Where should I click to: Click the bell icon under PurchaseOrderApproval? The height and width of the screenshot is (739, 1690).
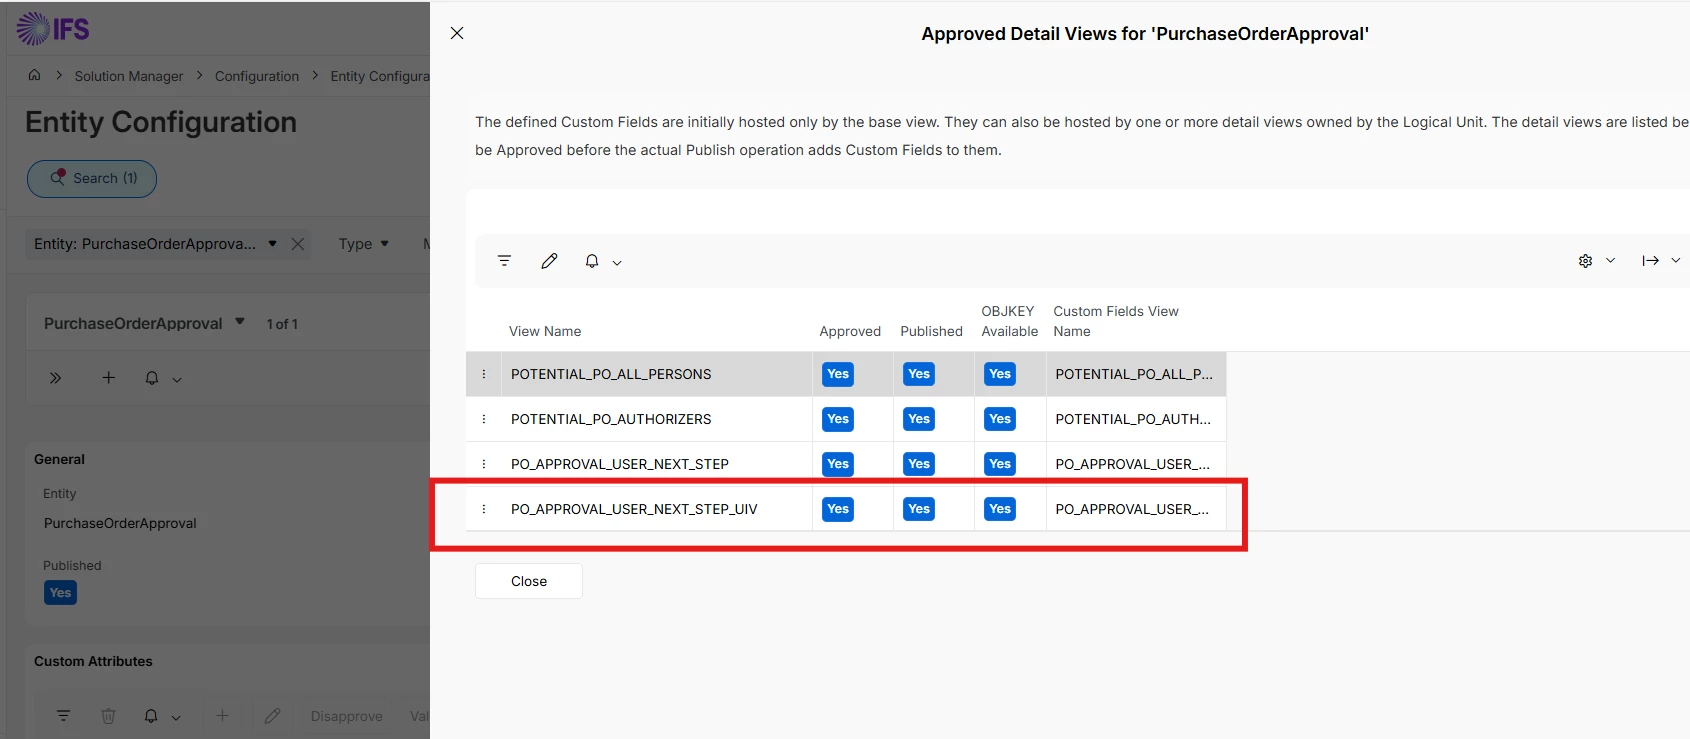tap(152, 378)
